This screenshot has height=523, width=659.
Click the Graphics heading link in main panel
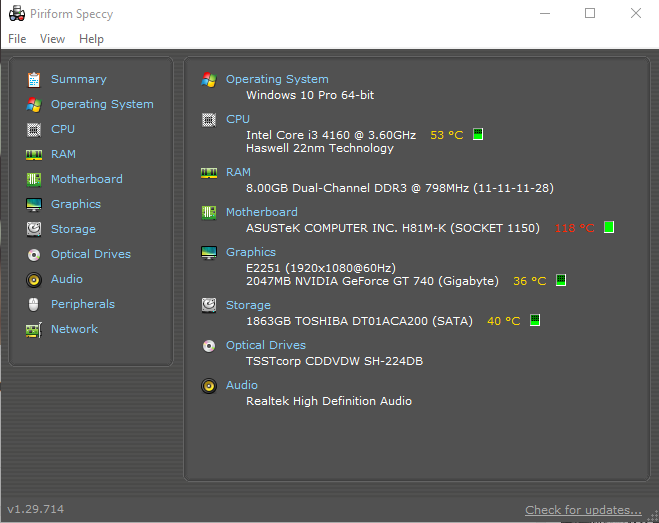251,252
